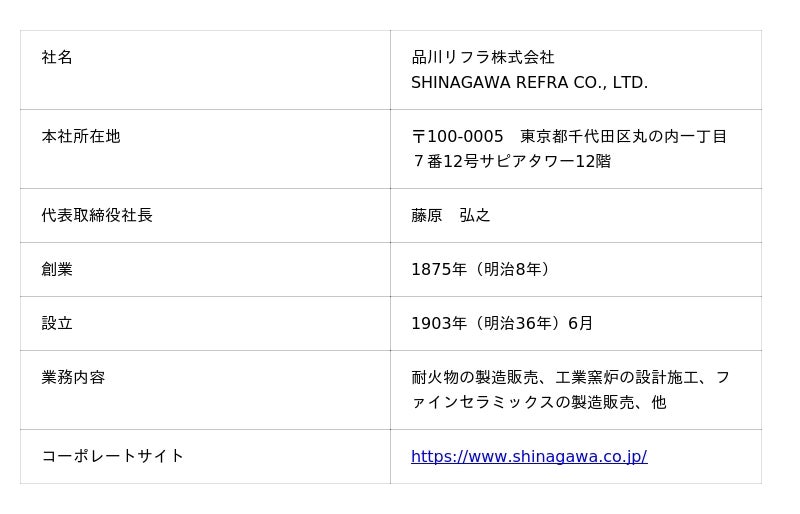The image size is (800, 514).
Task: Click the 業務内容 row label
Action: tap(73, 378)
